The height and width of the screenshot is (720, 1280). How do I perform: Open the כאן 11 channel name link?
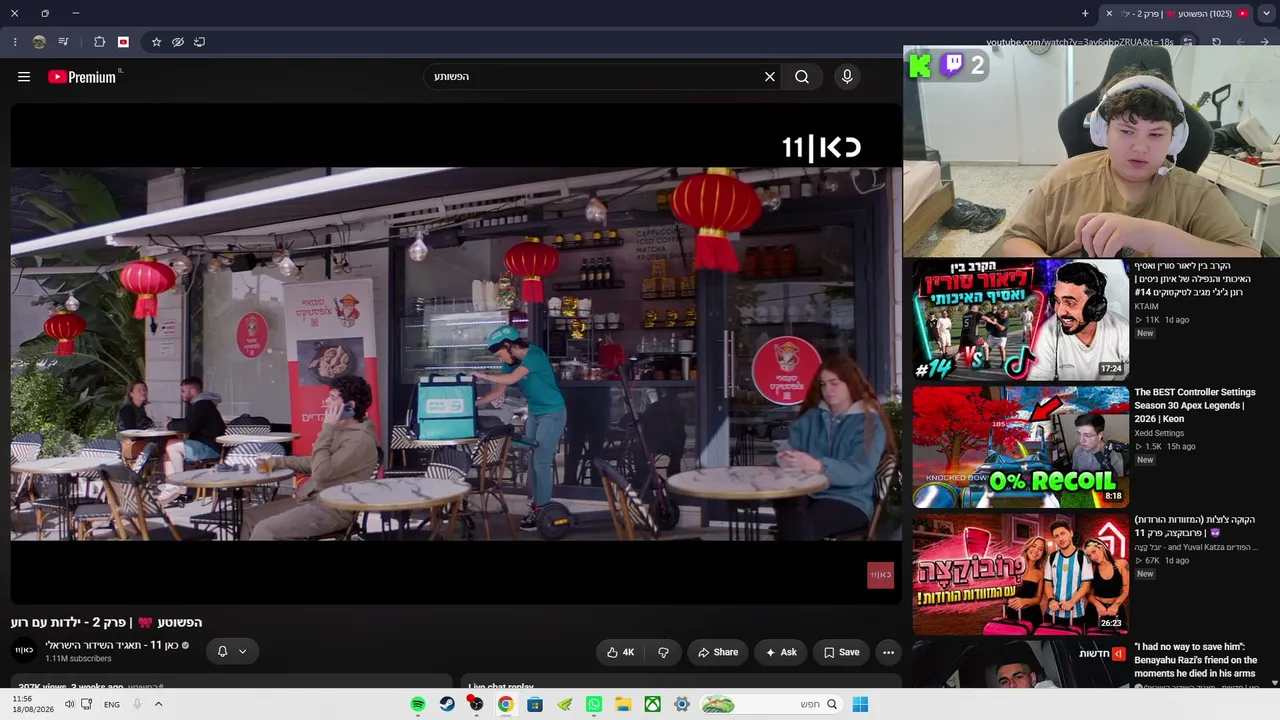111,645
